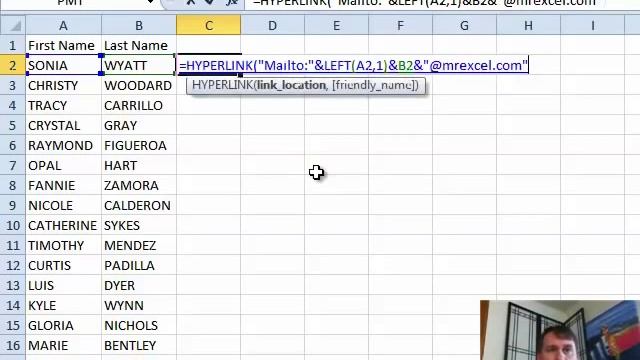Image resolution: width=640 pixels, height=360 pixels.
Task: Click cell containing TIMOTHY
Action: (x=63, y=245)
